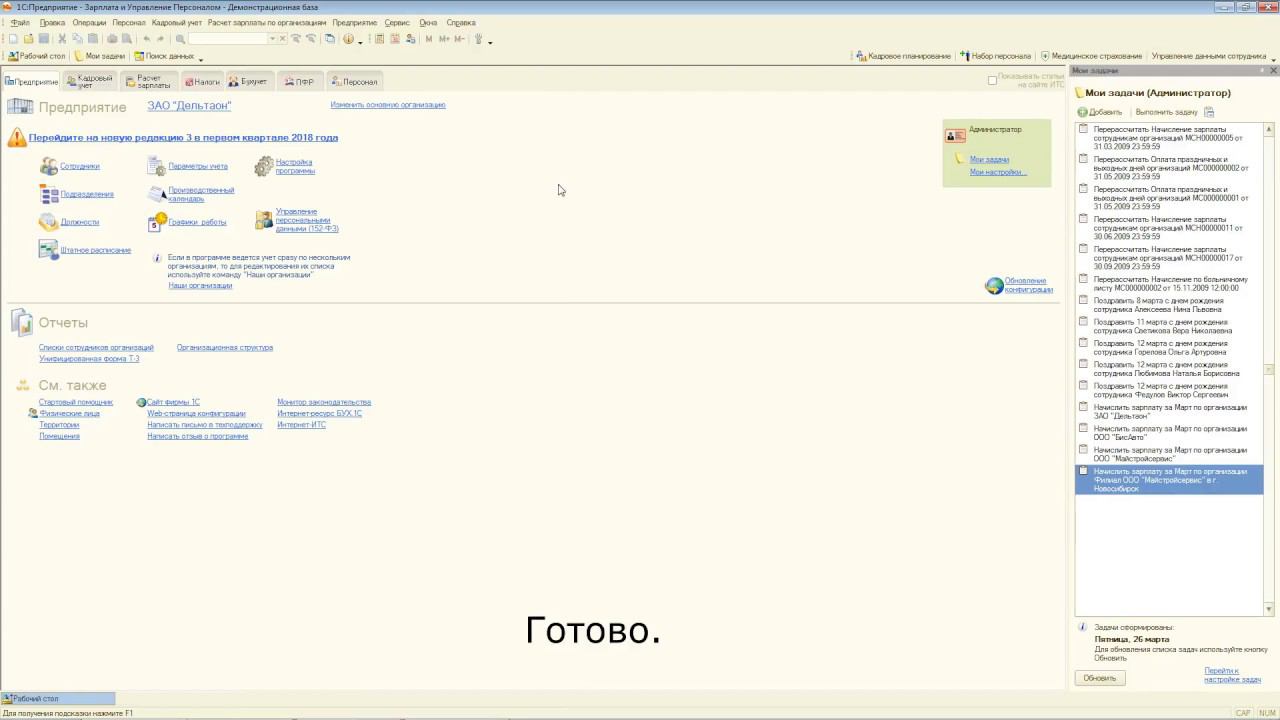Check March payroll task box for ЗАО "Дельтаон"
This screenshot has width=1280, height=720.
click(1083, 407)
